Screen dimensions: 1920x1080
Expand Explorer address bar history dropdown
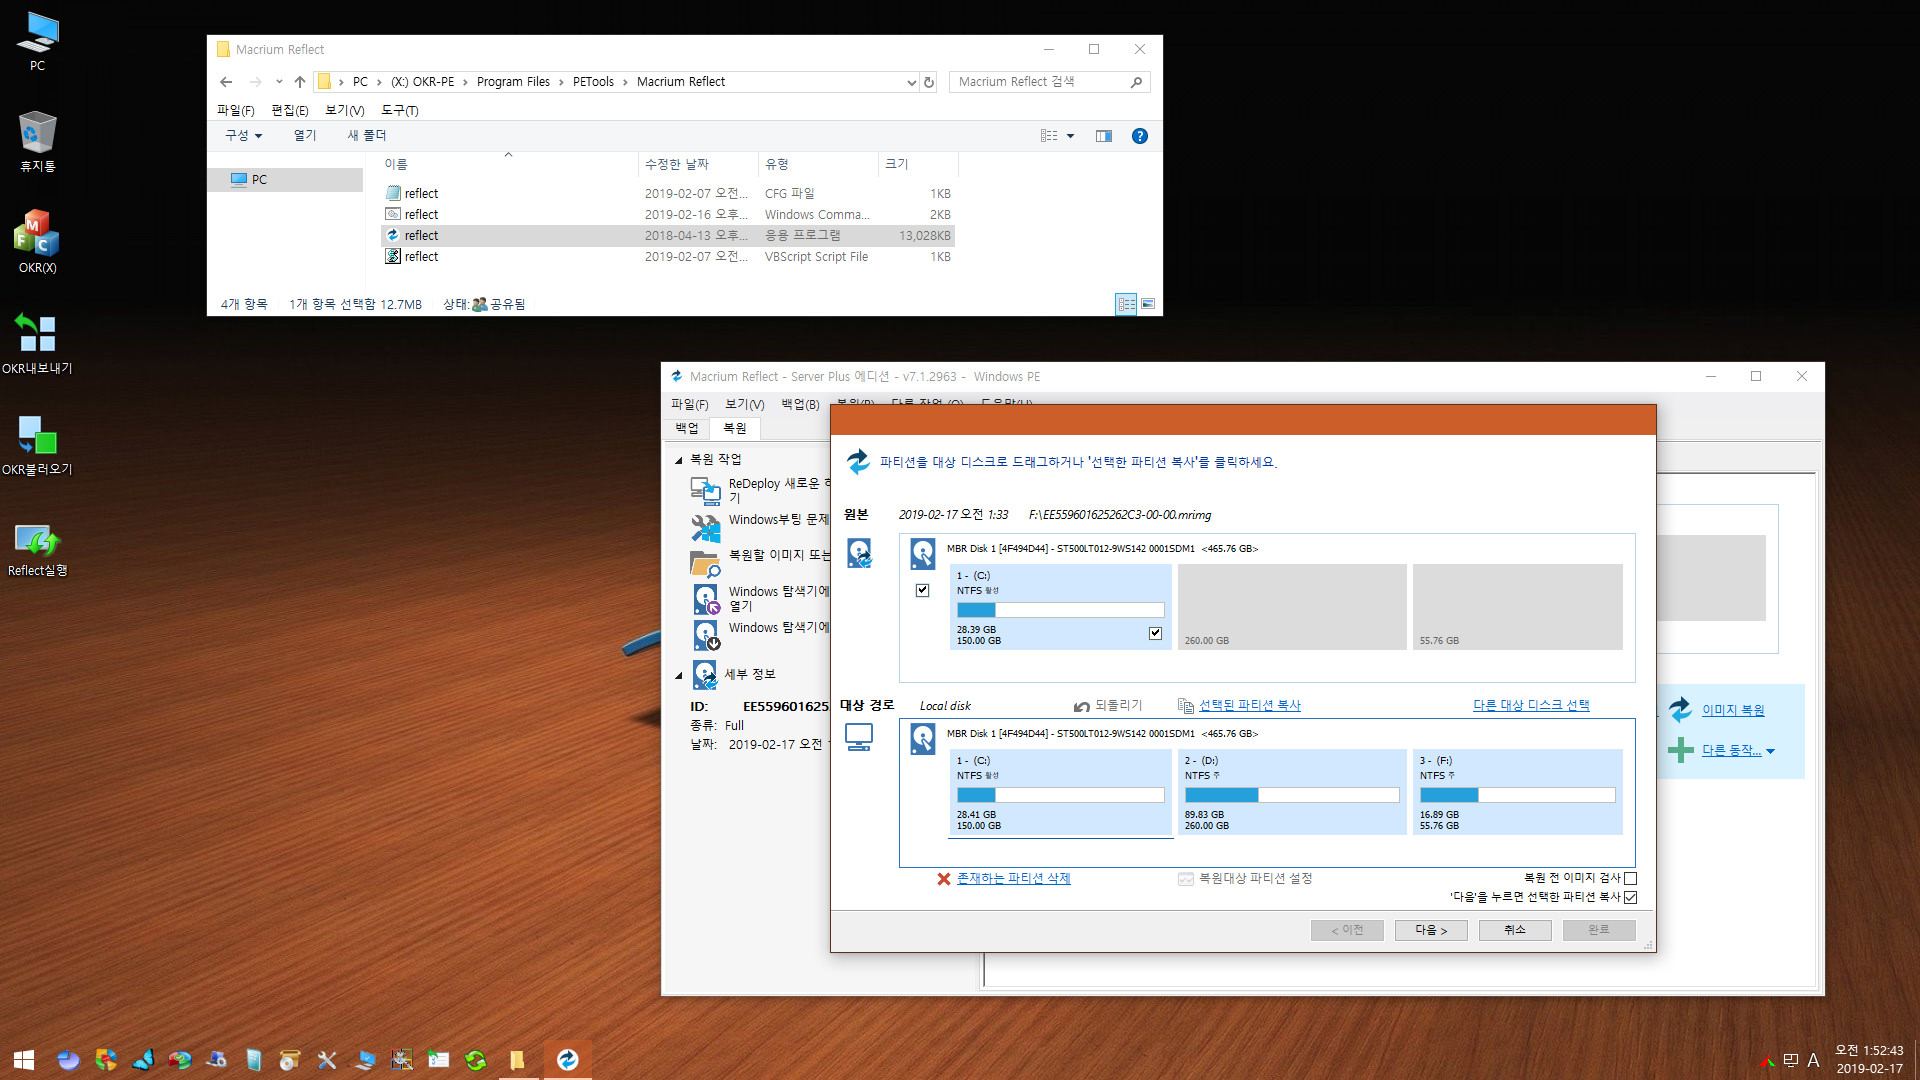click(x=911, y=82)
